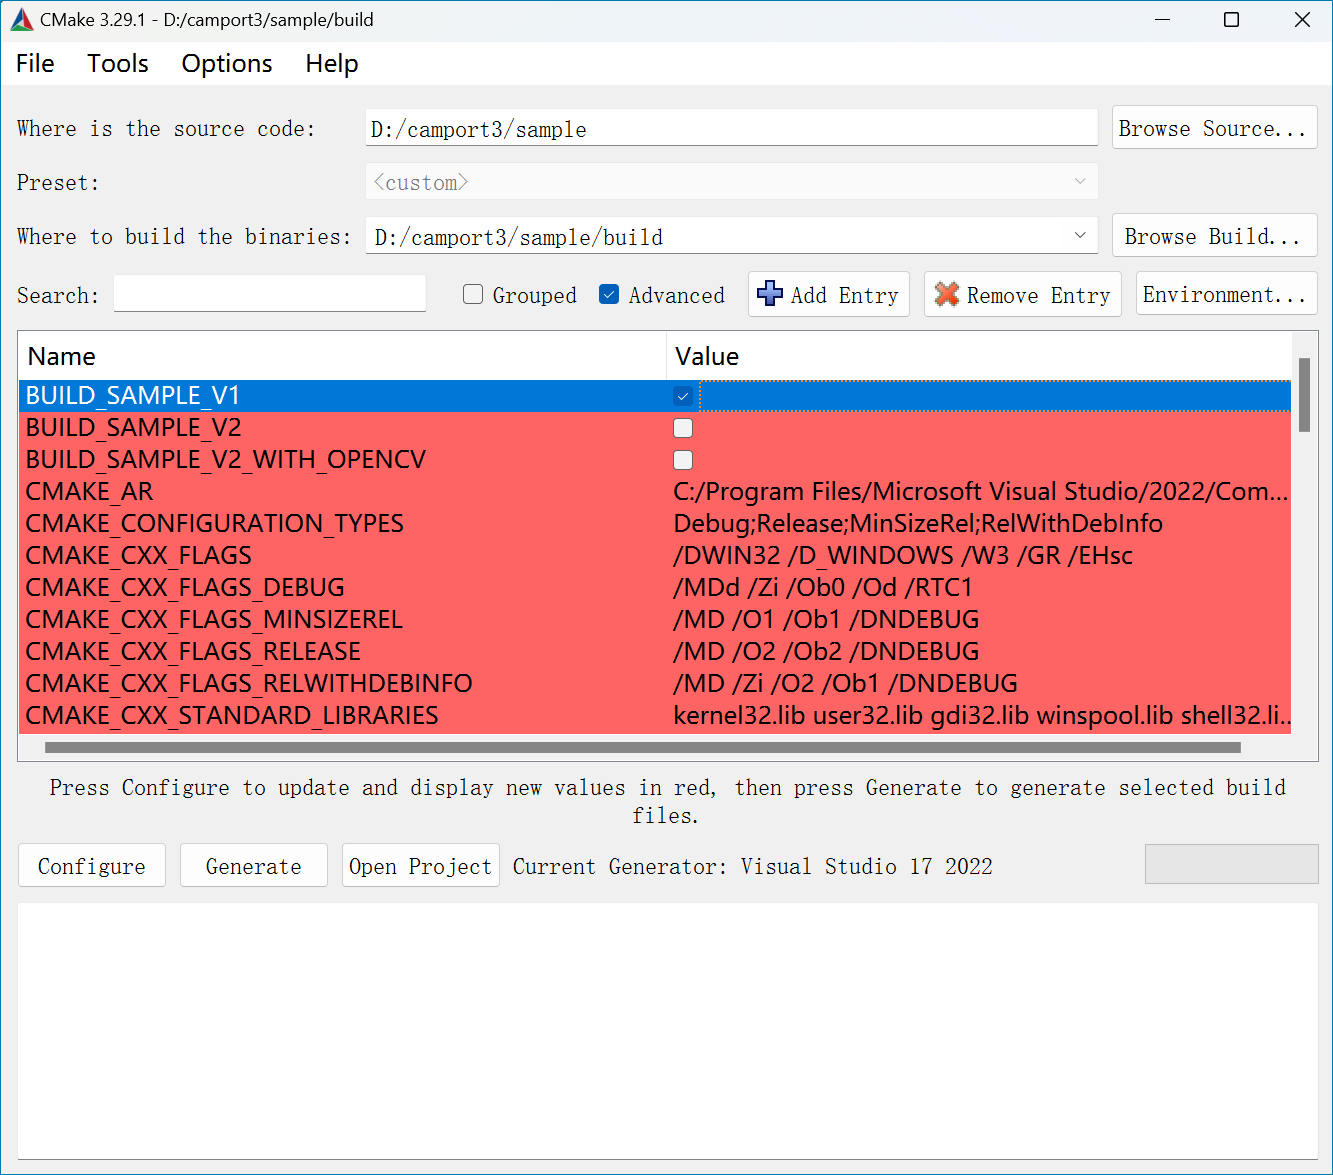Click the /DWIN32 /D_WINDOWS flags value
Image resolution: width=1333 pixels, height=1175 pixels.
[903, 556]
